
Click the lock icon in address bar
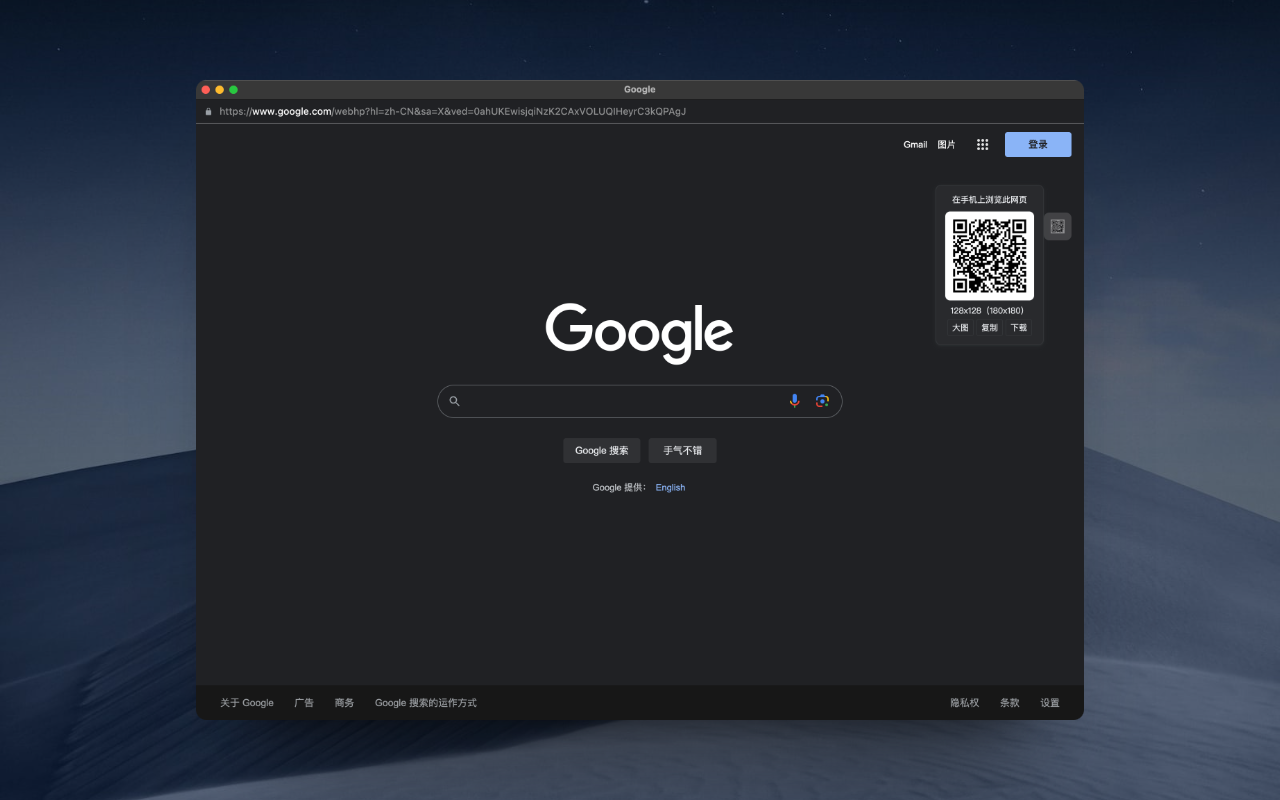click(x=209, y=112)
